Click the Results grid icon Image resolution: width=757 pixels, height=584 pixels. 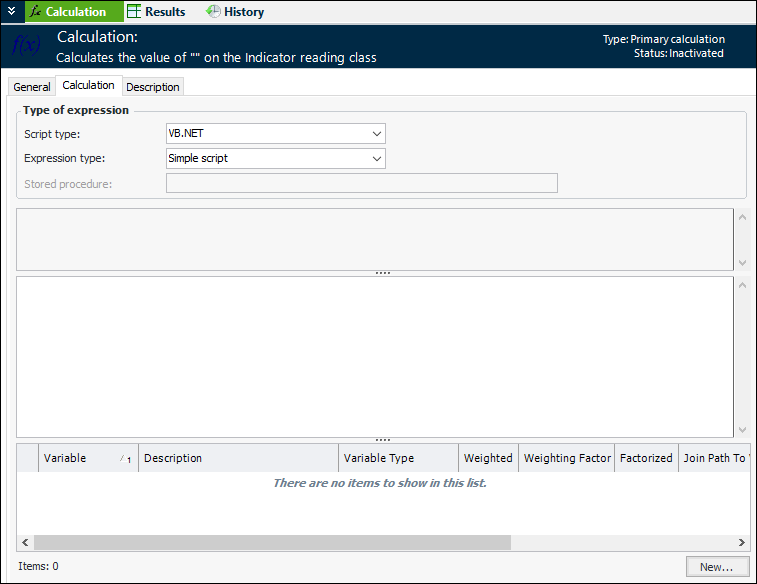(x=133, y=12)
